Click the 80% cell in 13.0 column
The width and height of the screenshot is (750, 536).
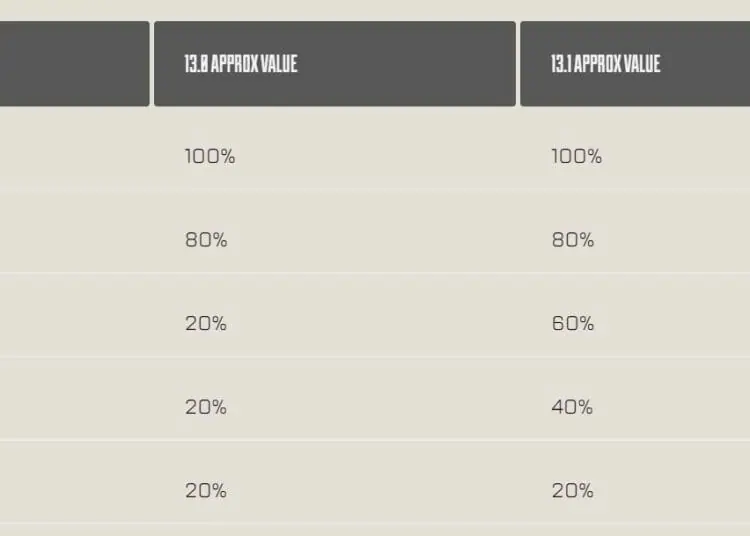[206, 240]
